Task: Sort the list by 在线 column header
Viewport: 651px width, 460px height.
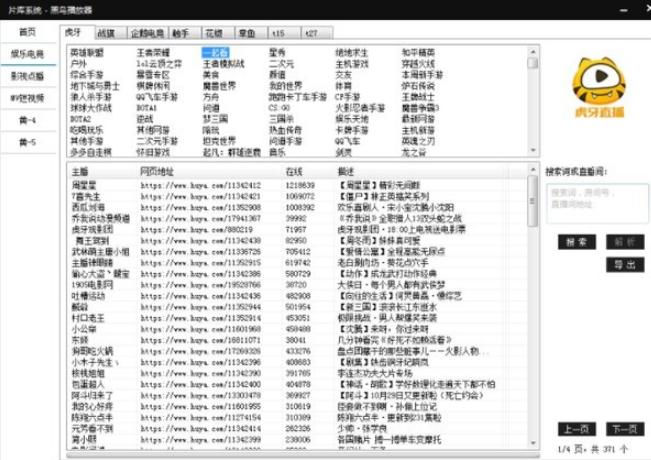Action: [x=294, y=172]
